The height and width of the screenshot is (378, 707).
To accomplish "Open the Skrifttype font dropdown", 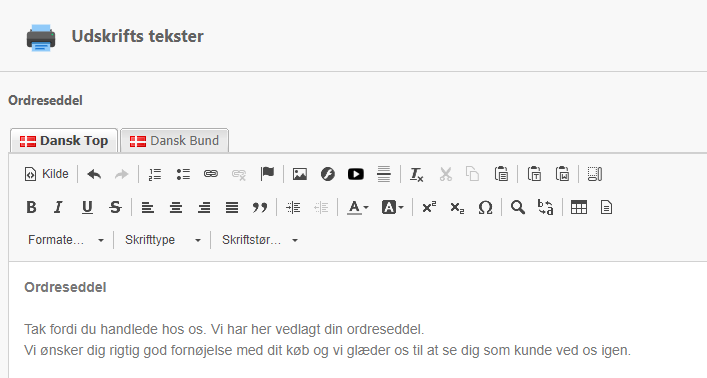I will tap(163, 240).
